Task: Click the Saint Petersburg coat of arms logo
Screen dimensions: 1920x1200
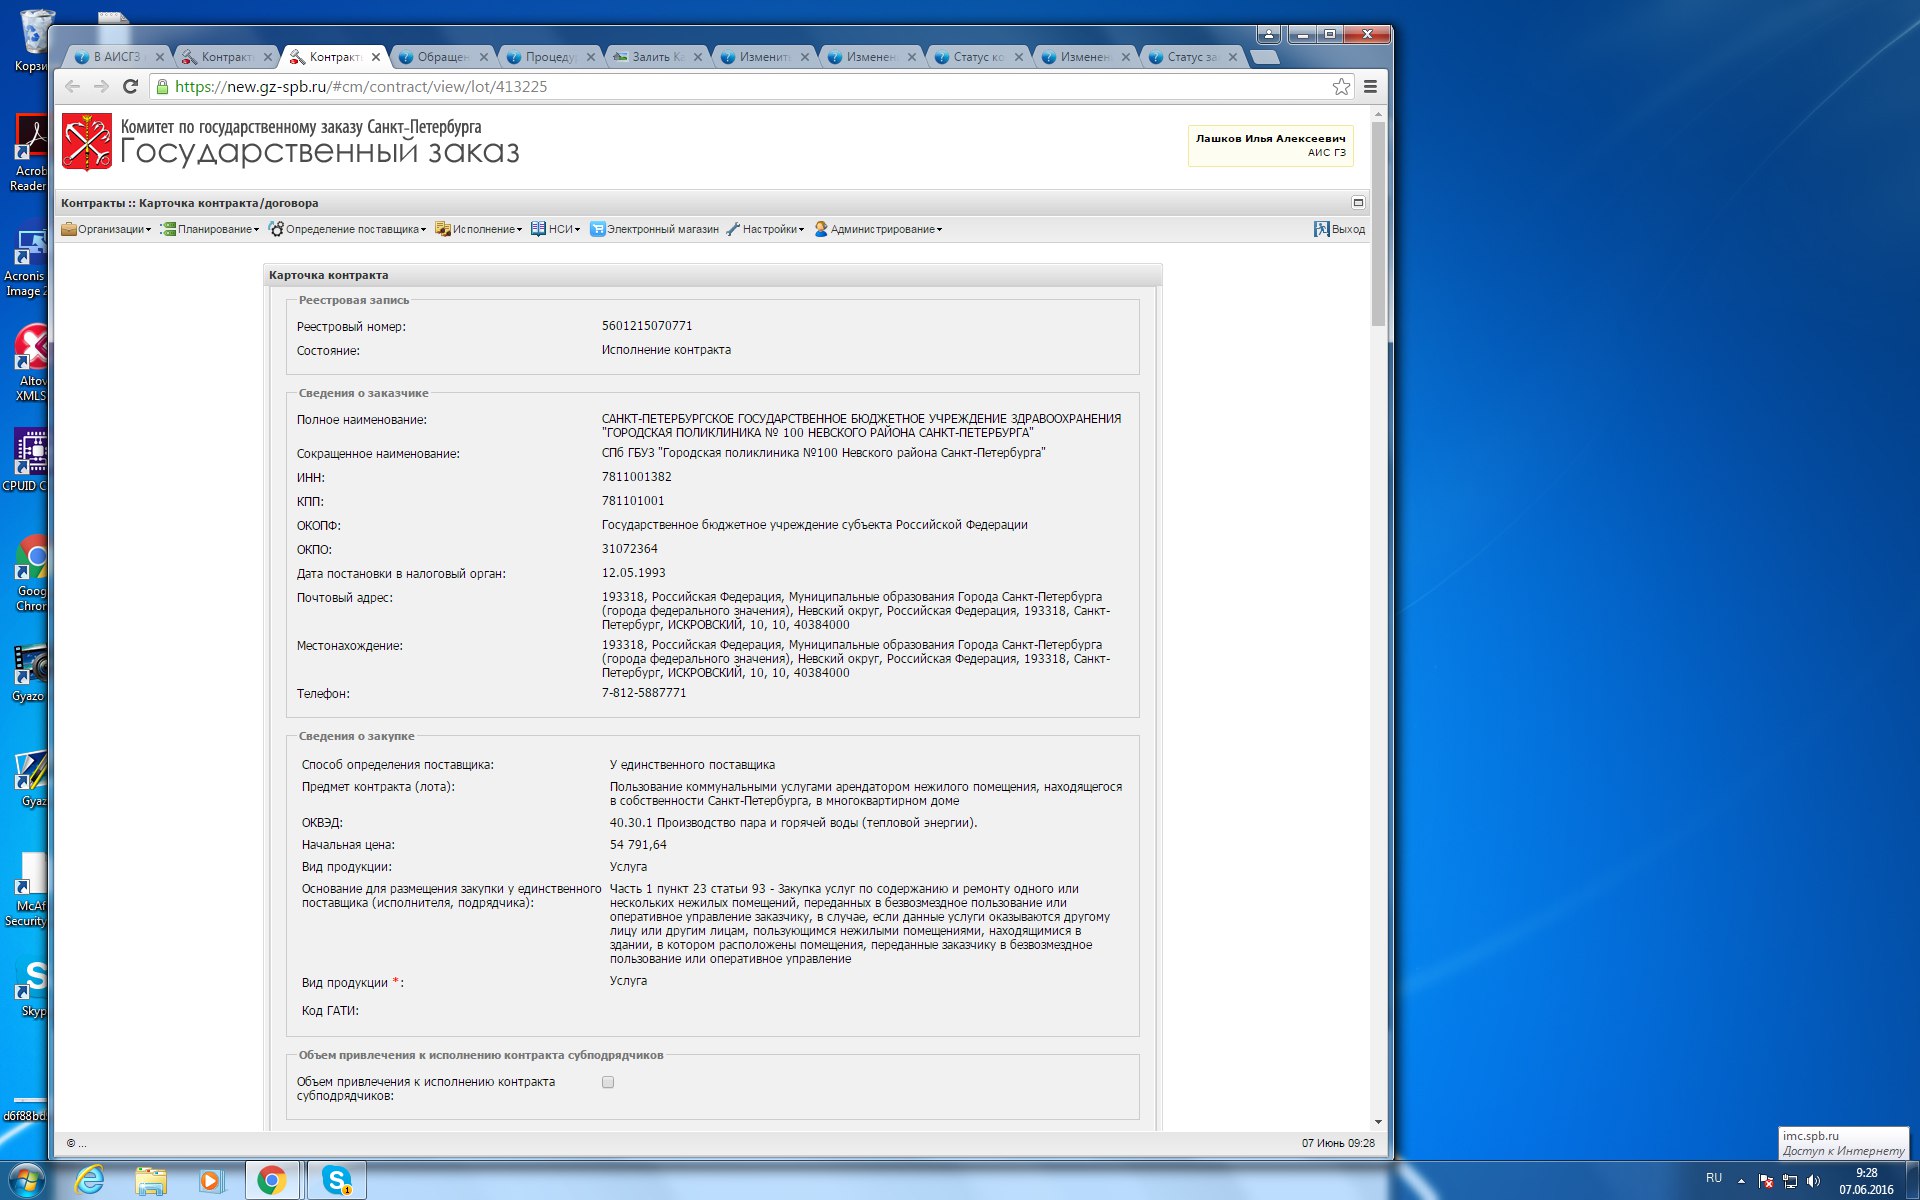Action: [x=87, y=141]
